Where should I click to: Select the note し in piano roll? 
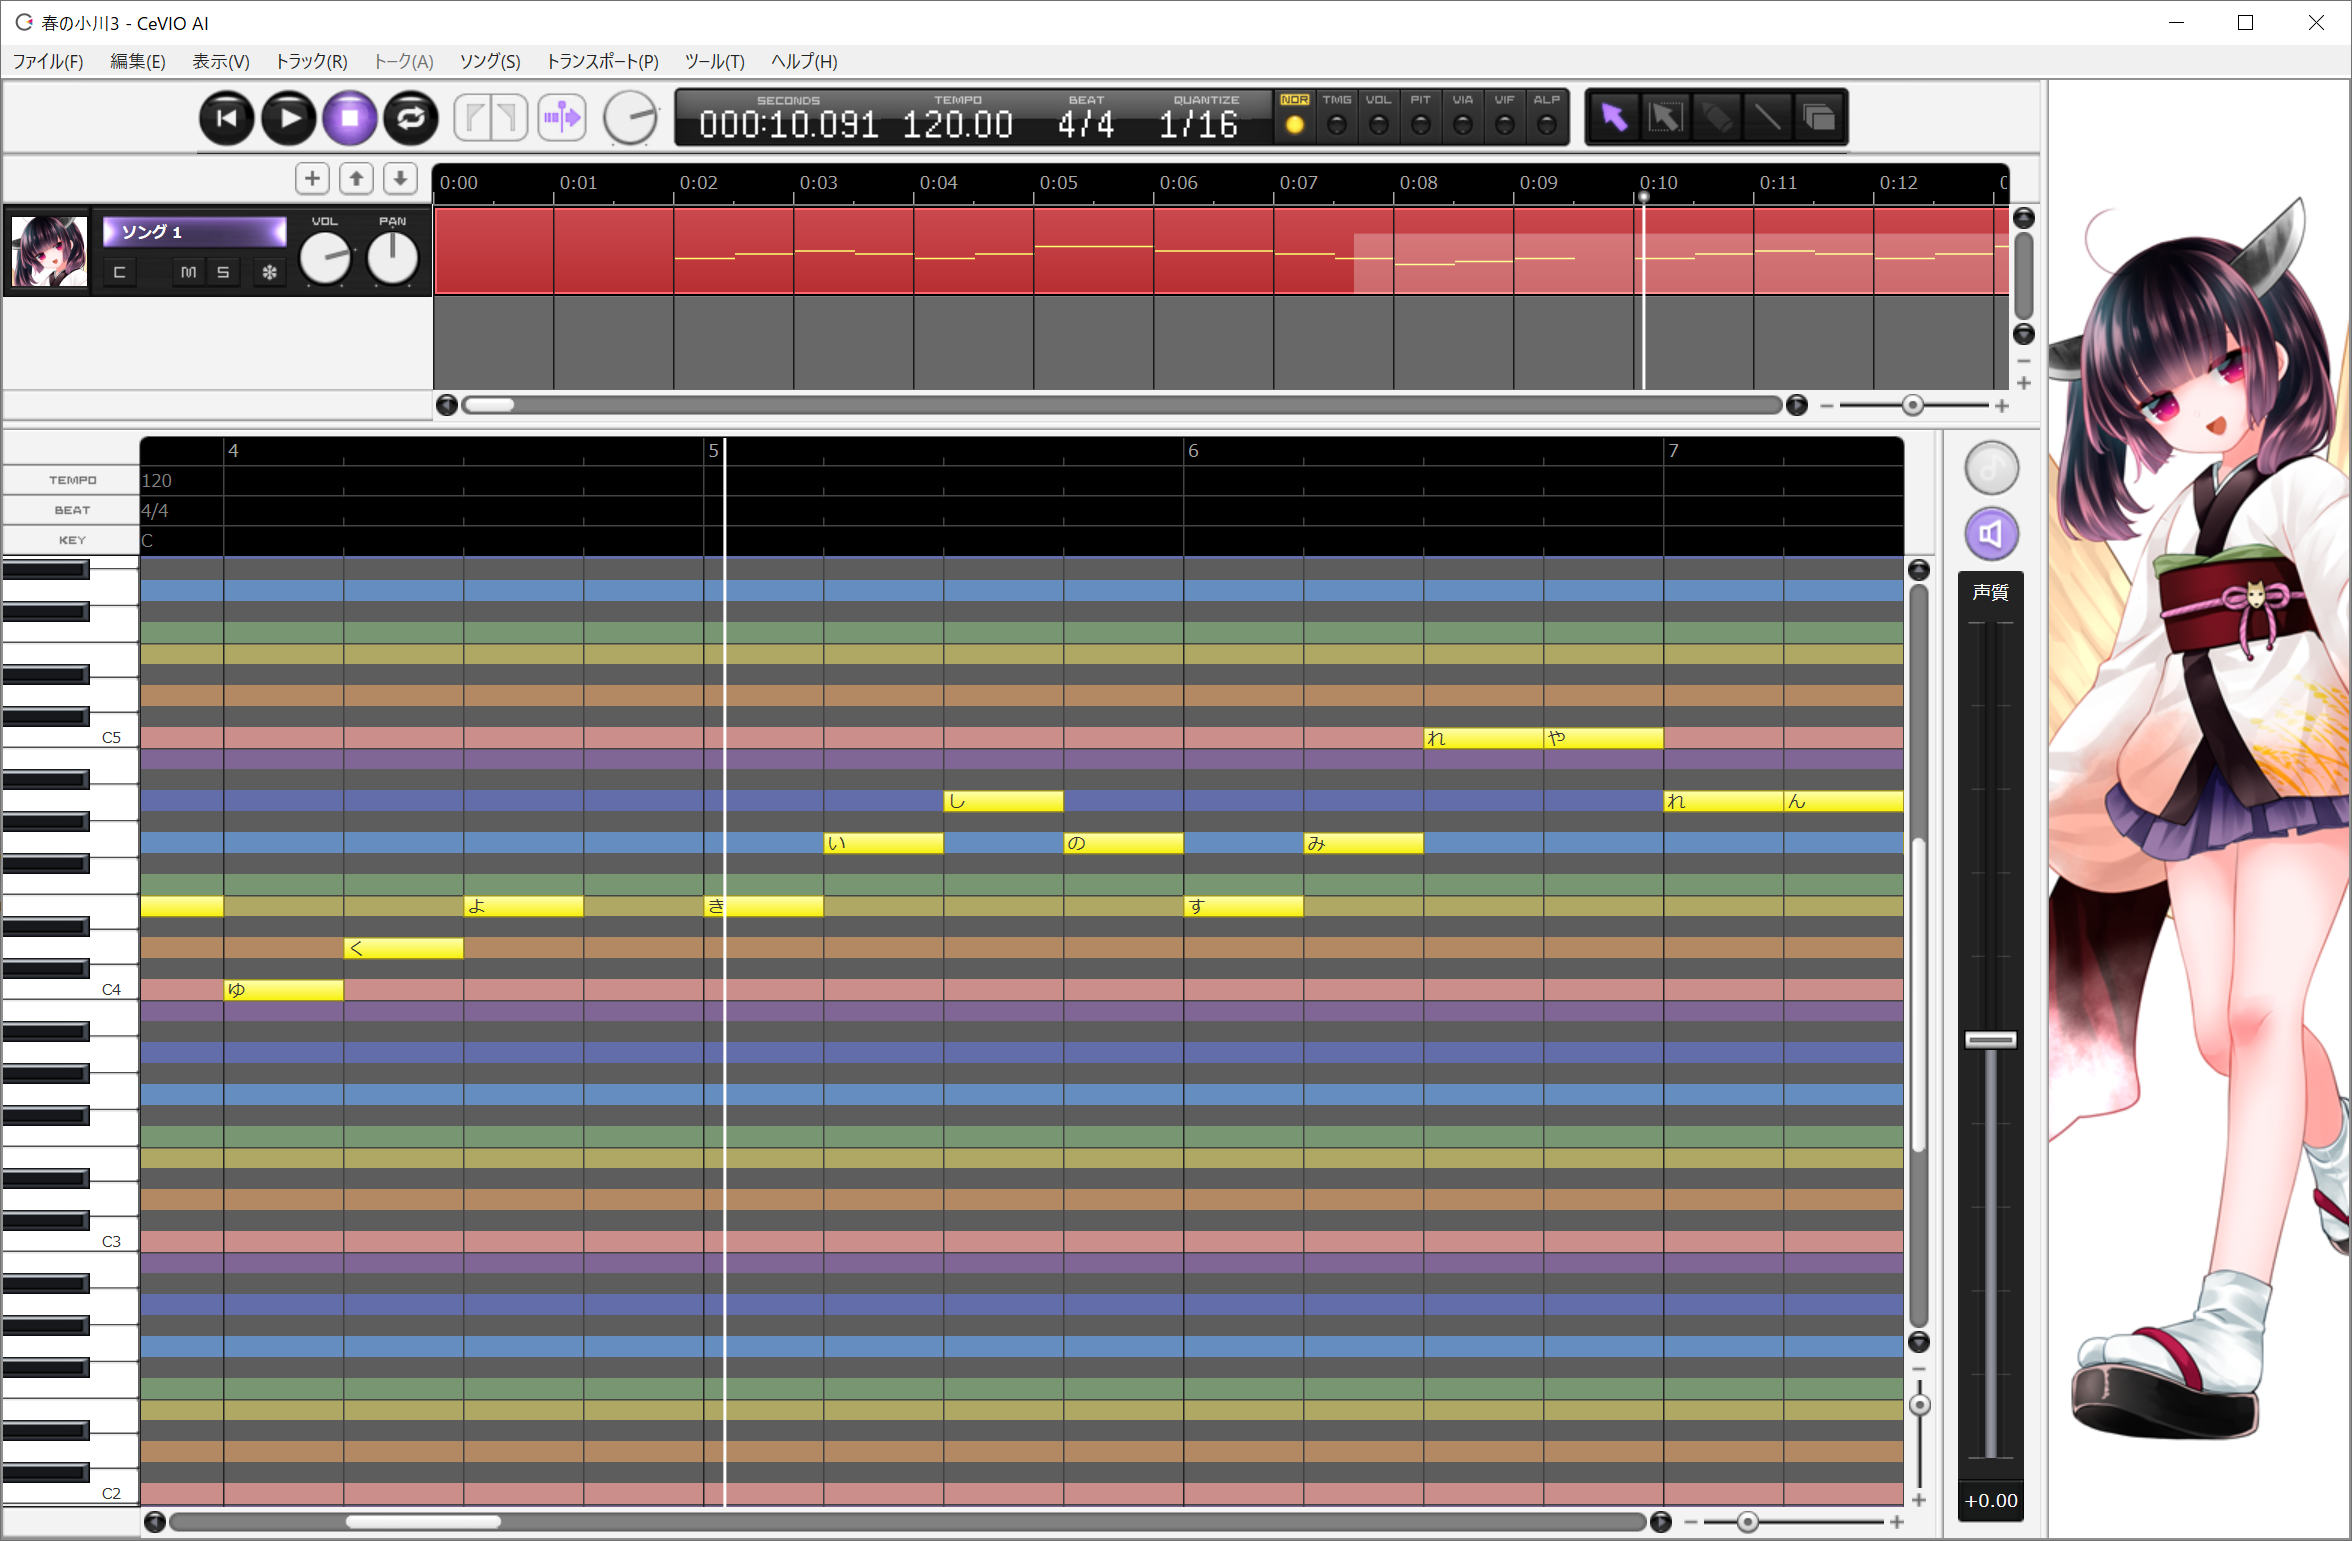(x=1003, y=801)
